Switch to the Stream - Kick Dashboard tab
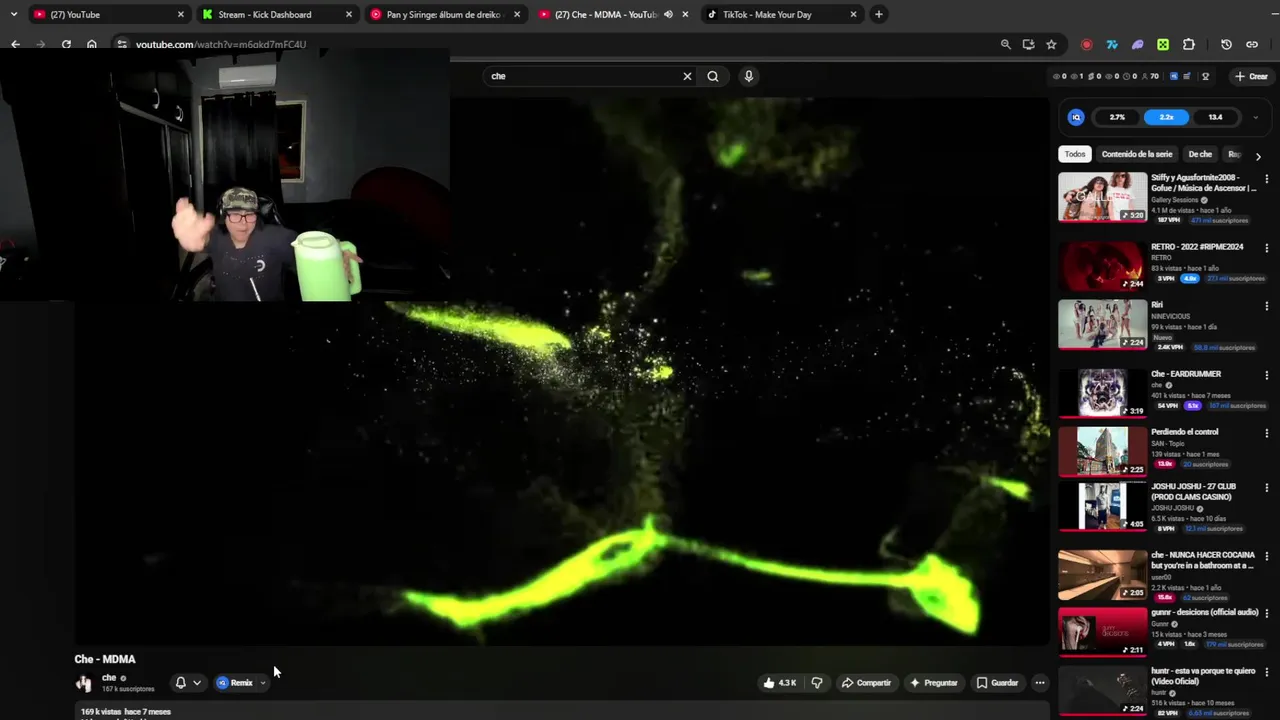 point(276,14)
